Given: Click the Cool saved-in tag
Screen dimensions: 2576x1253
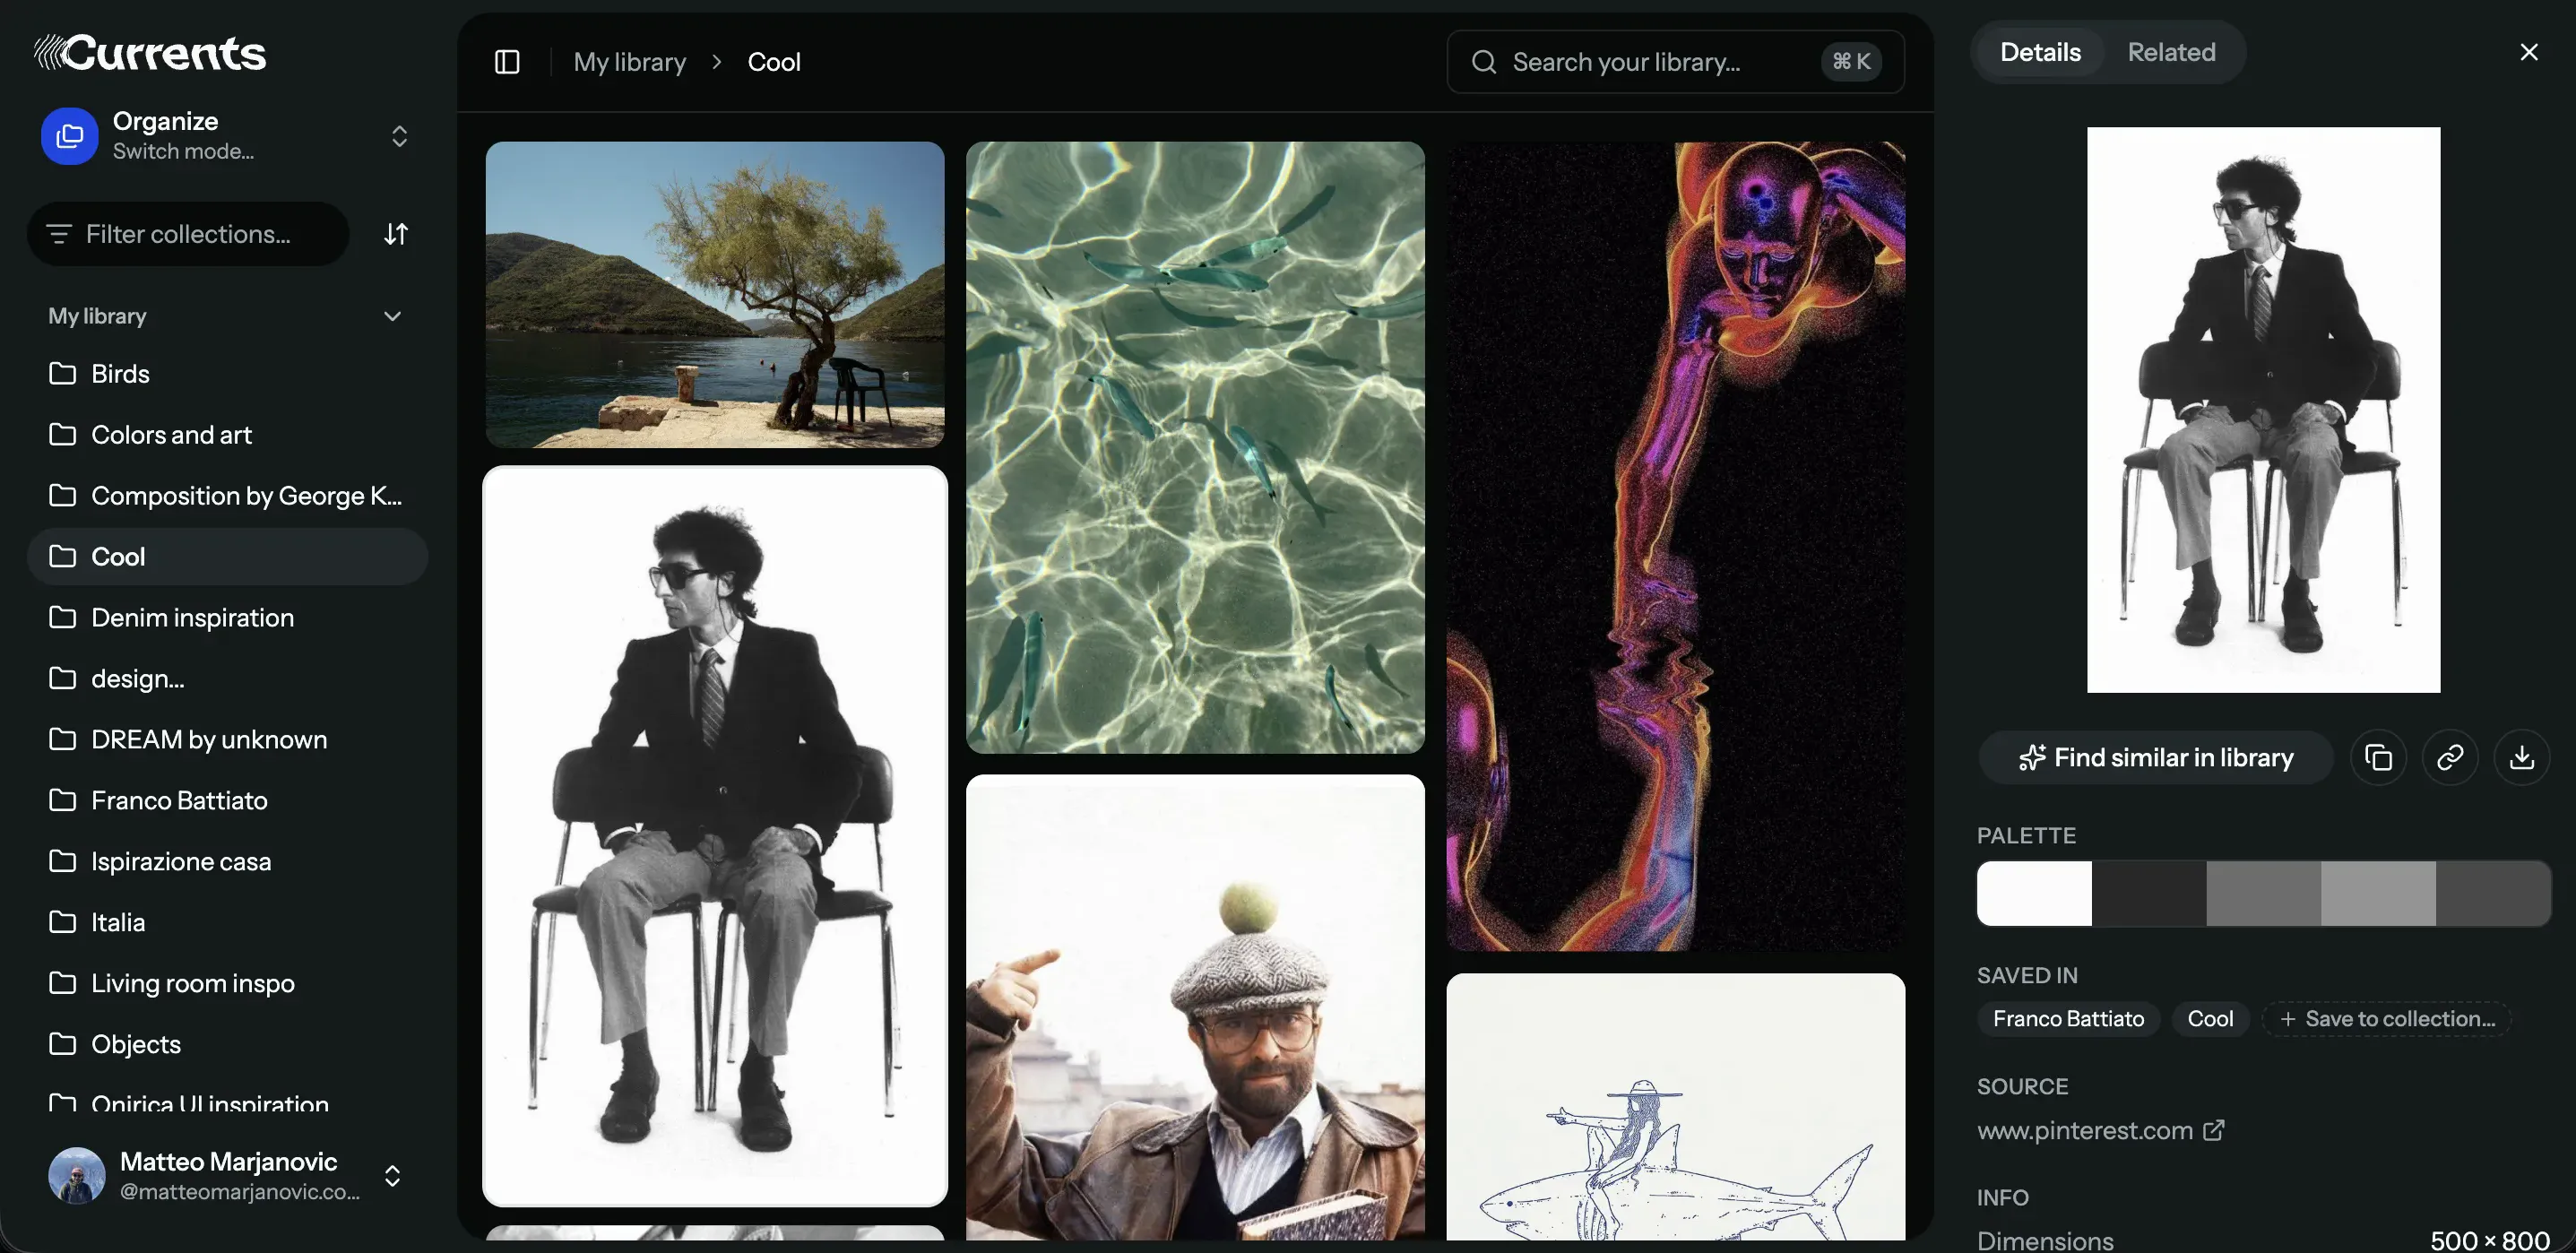Looking at the screenshot, I should (x=2210, y=1019).
